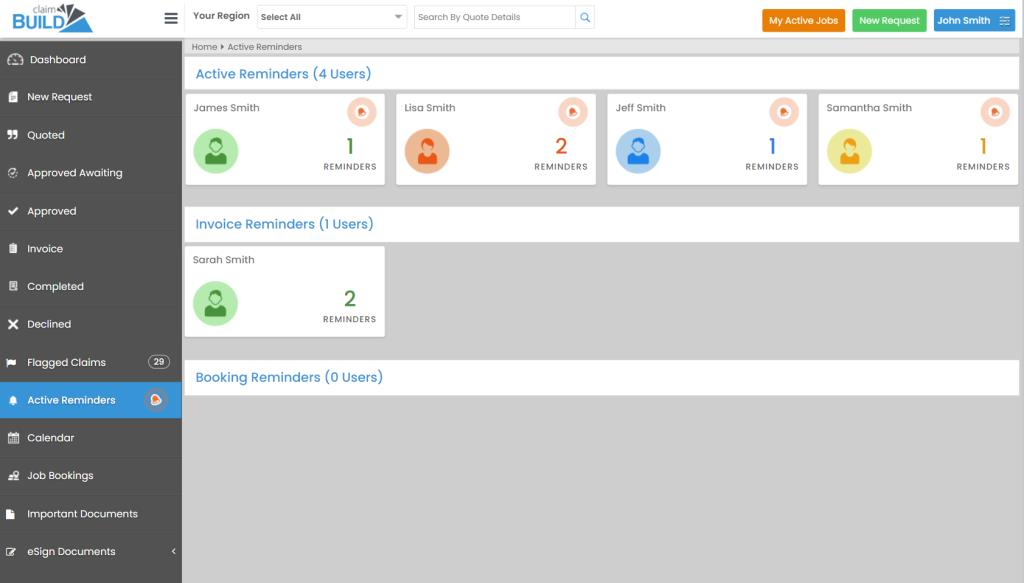The width and height of the screenshot is (1024, 583).
Task: Click the reminder icon on Samantha Smith card
Action: 994,112
